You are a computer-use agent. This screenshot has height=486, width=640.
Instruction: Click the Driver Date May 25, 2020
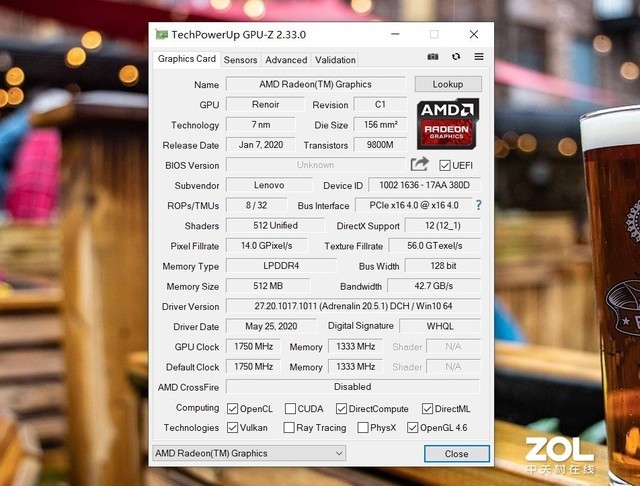coord(271,326)
